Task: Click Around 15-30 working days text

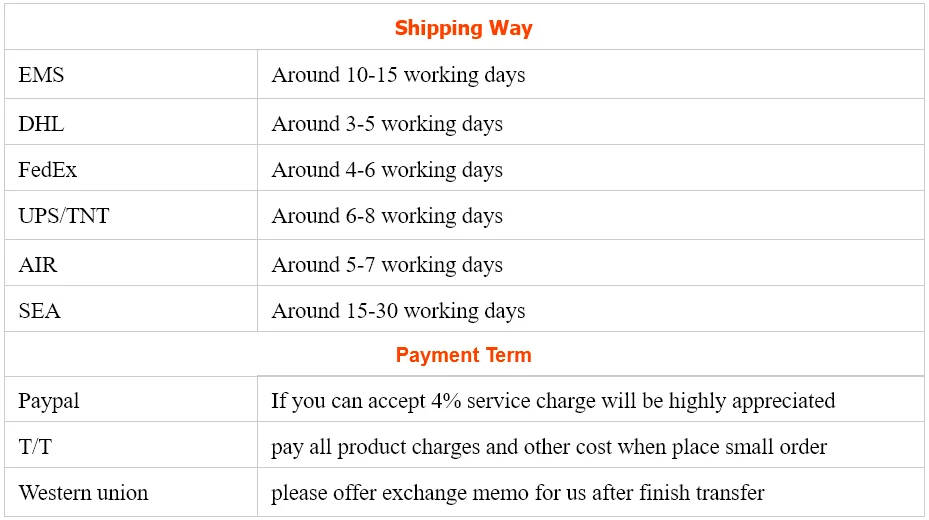Action: 398,311
